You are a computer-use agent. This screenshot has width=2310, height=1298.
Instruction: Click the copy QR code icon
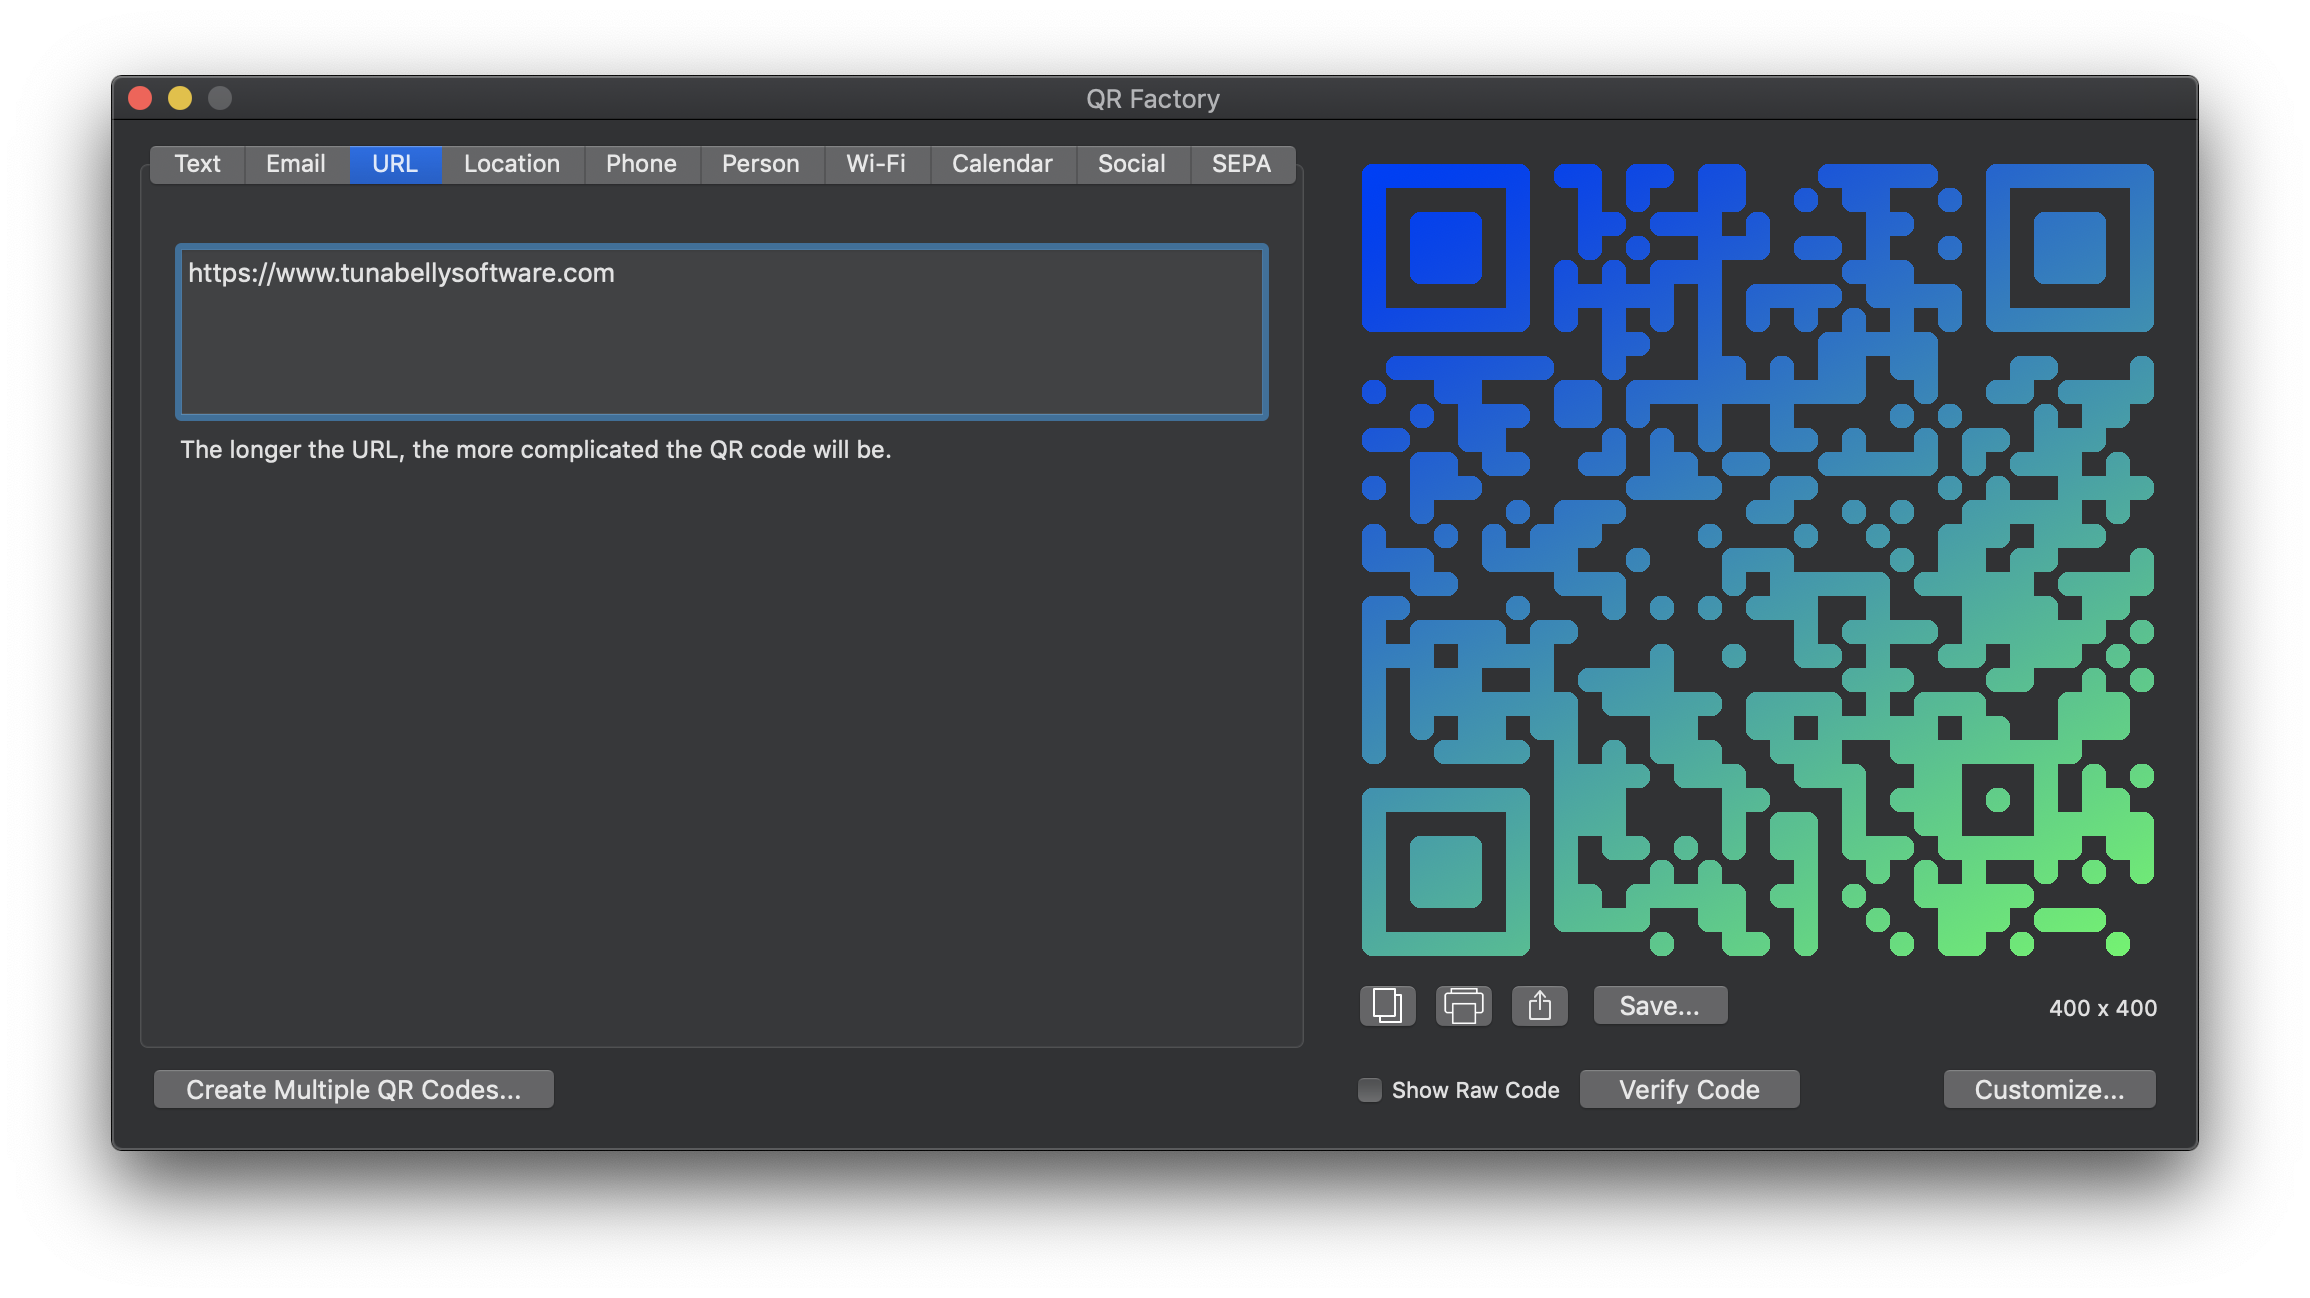click(x=1385, y=1006)
